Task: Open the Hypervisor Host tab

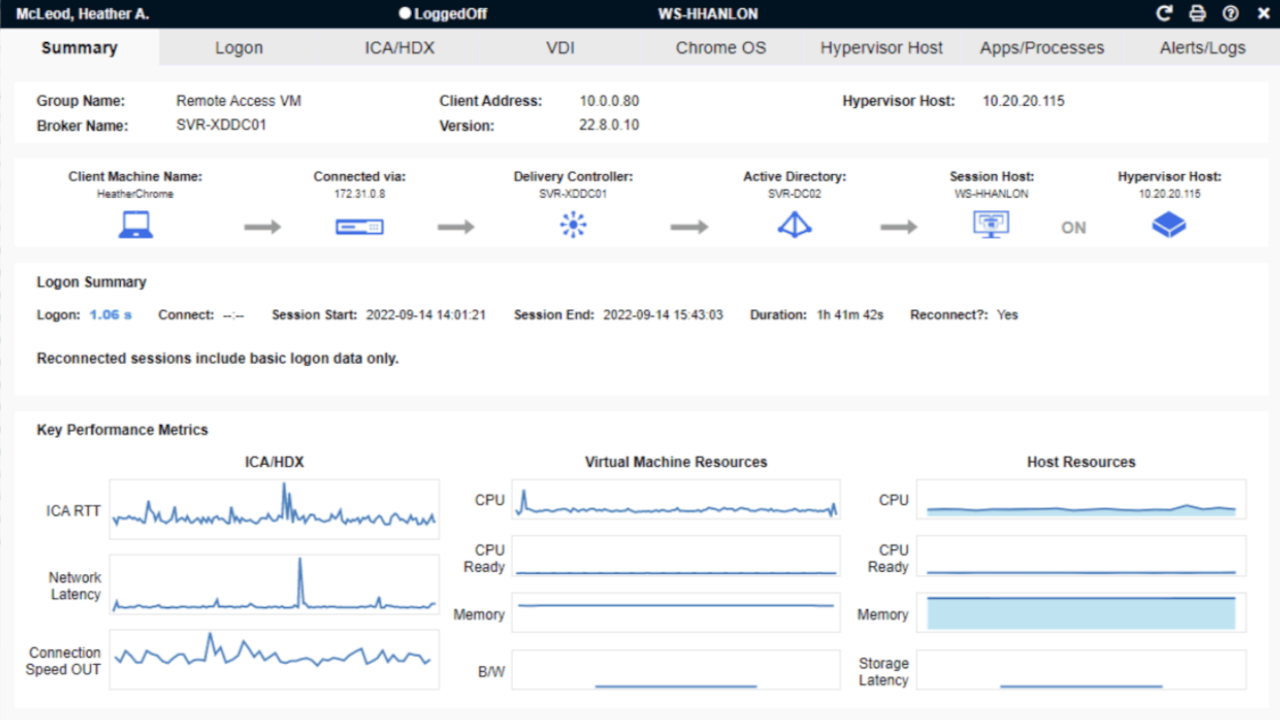Action: 881,47
